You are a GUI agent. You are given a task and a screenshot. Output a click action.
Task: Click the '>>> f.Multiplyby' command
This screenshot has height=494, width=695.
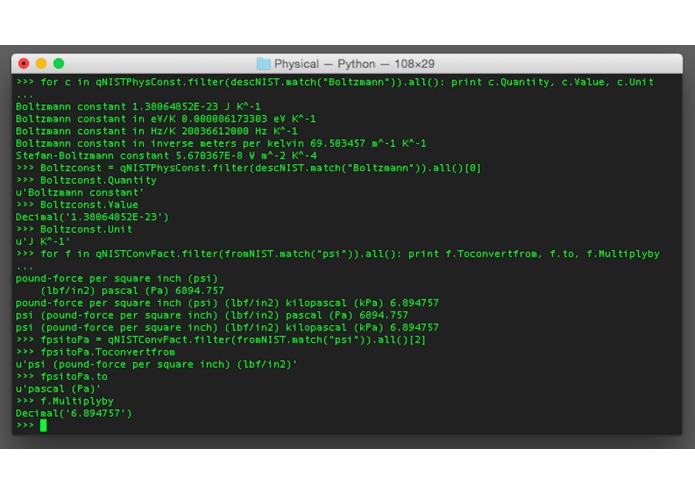coord(65,401)
